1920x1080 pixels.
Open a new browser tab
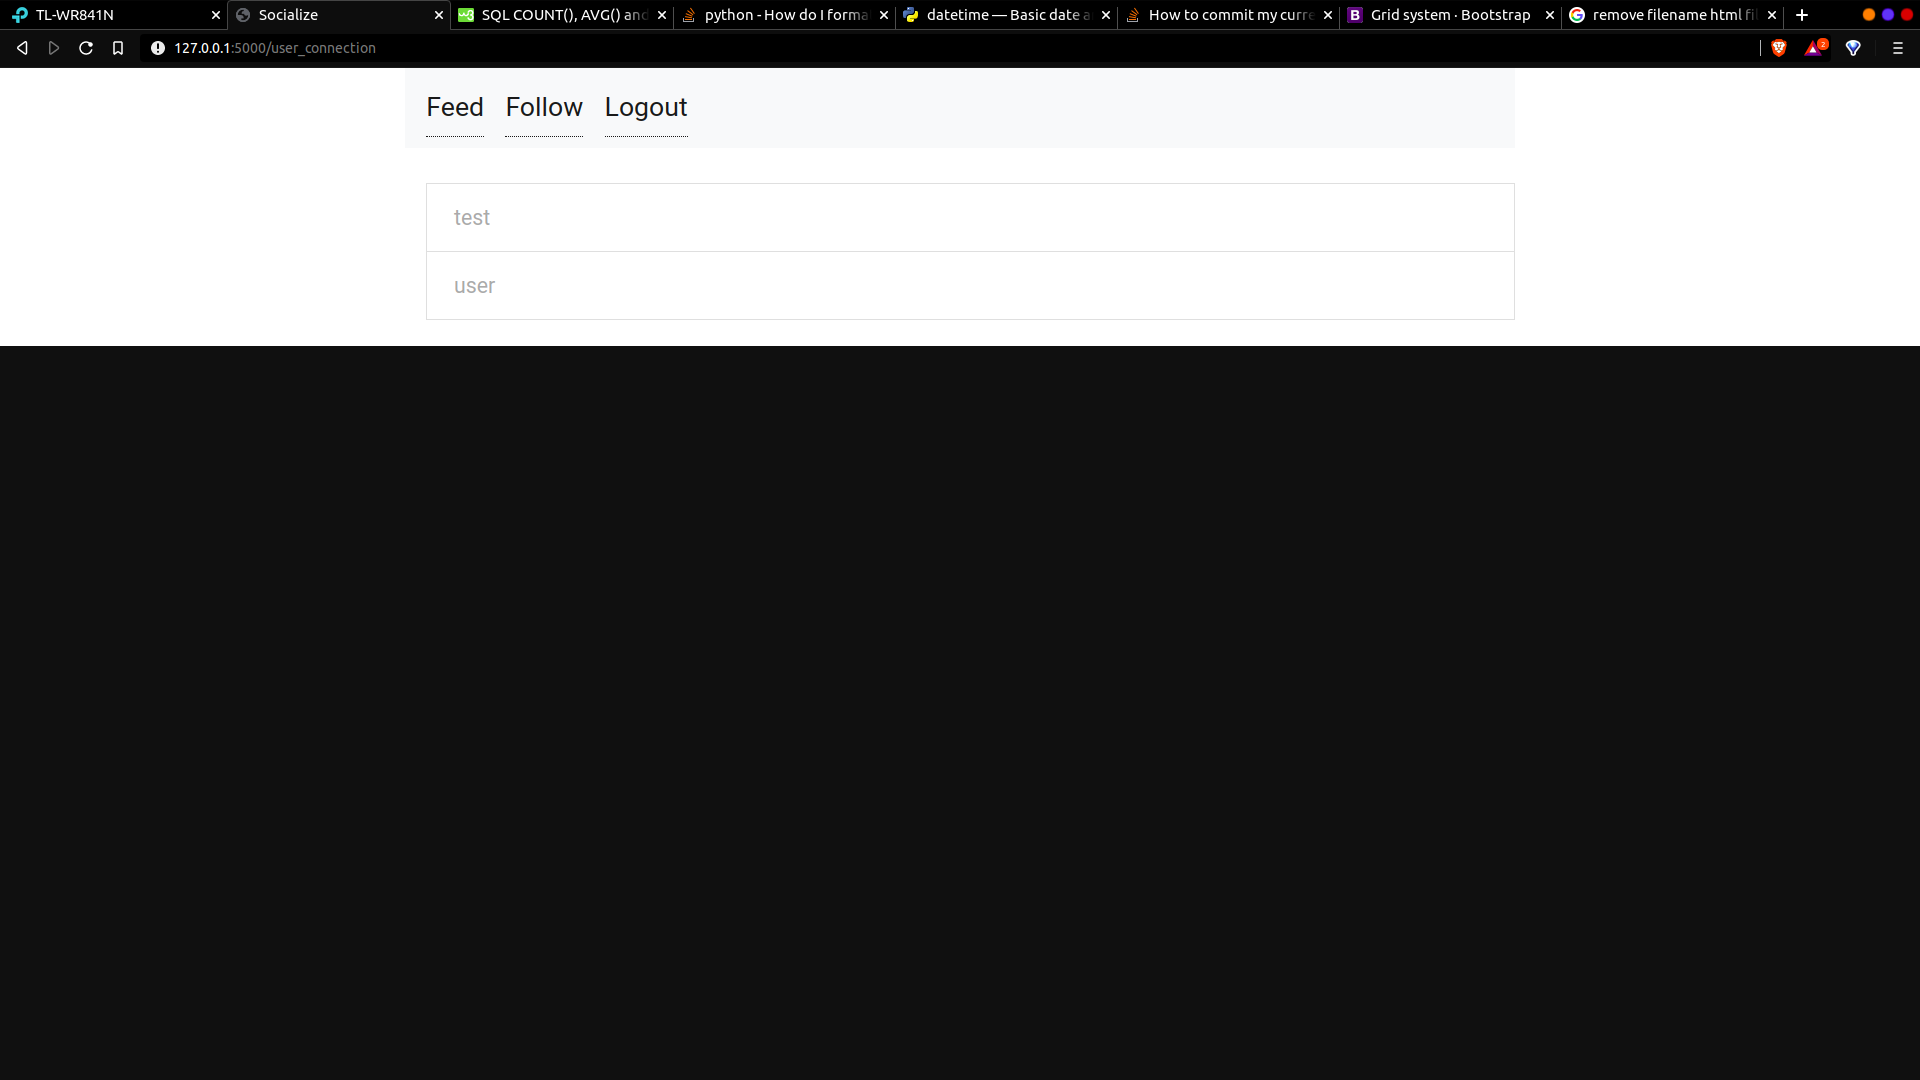pyautogui.click(x=1802, y=15)
